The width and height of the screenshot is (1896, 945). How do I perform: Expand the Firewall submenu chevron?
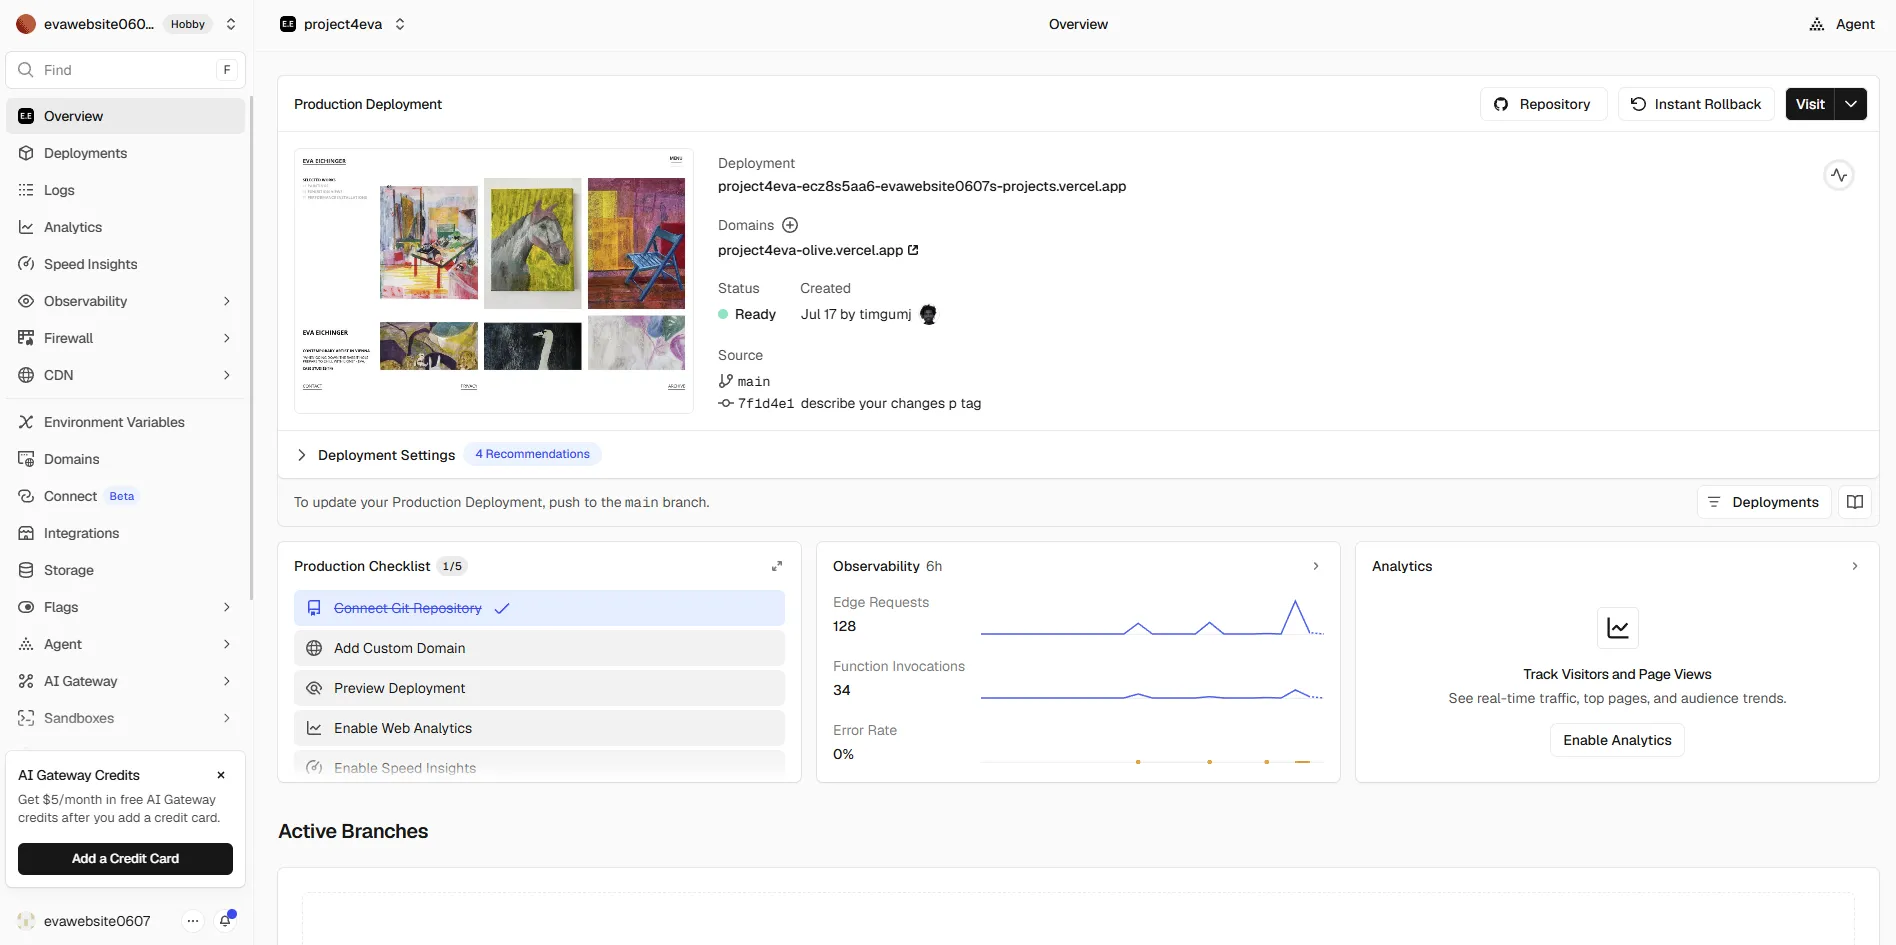click(227, 338)
